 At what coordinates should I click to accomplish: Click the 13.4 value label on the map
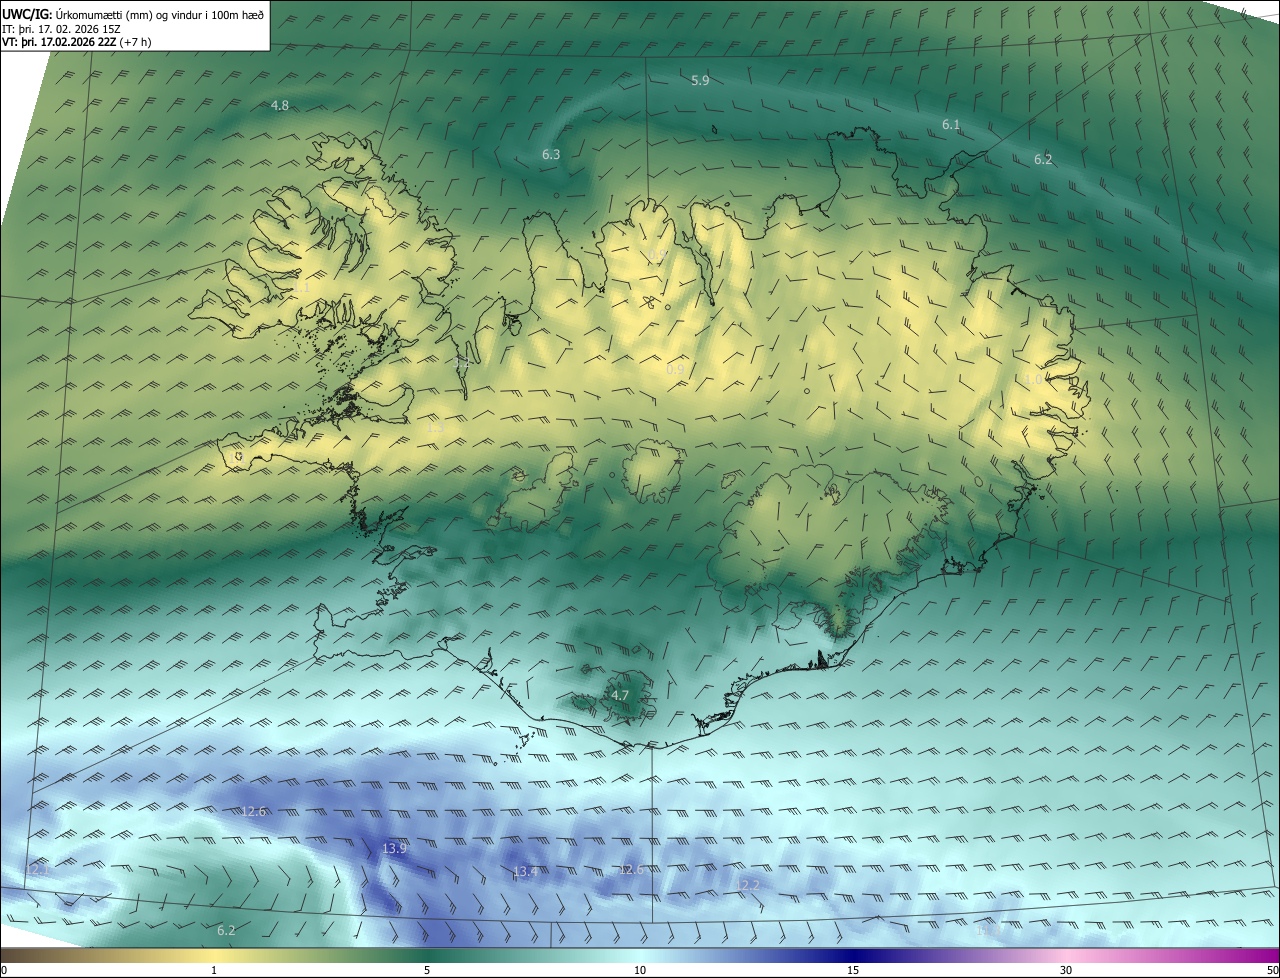[x=526, y=872]
